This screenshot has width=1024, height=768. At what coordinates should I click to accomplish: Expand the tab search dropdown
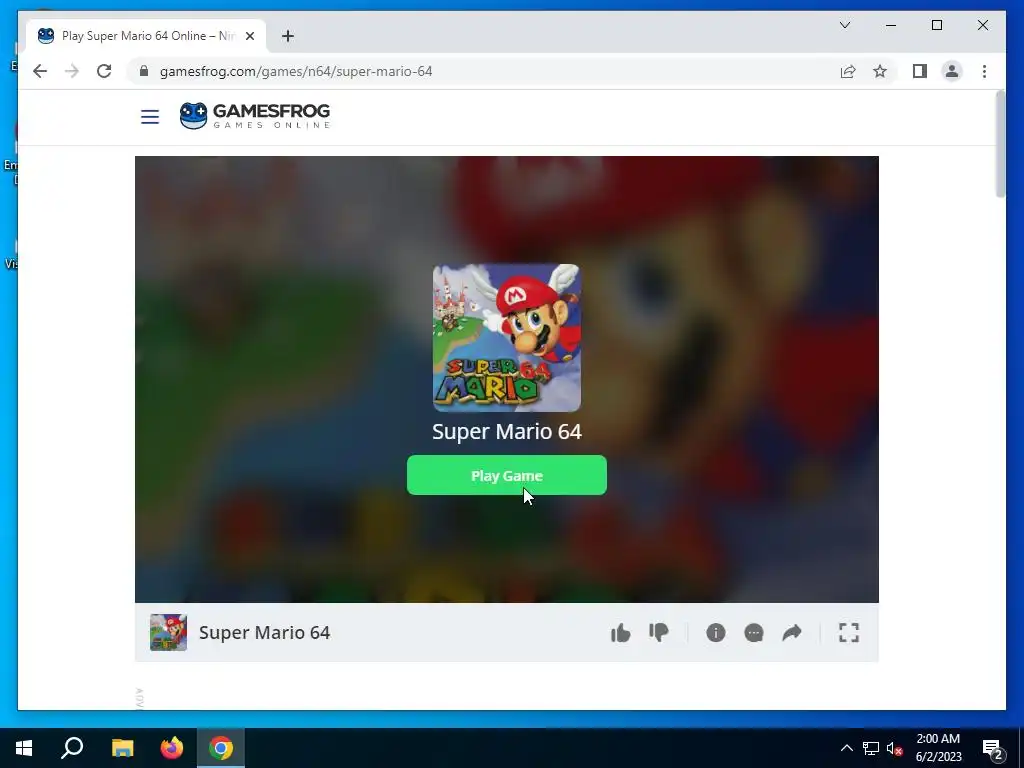click(x=845, y=25)
